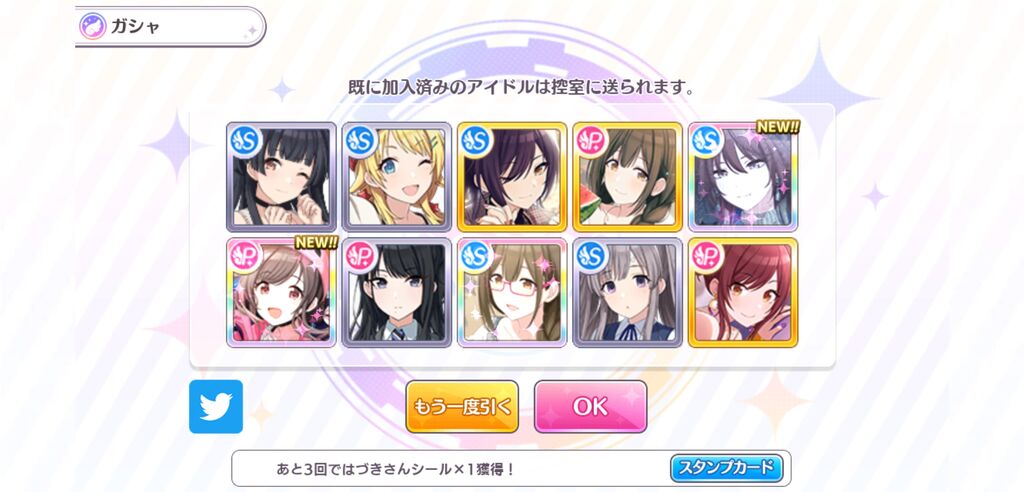Select the red-haired gold-framed idol card
Screen dimensions: 1024x492
point(743,292)
